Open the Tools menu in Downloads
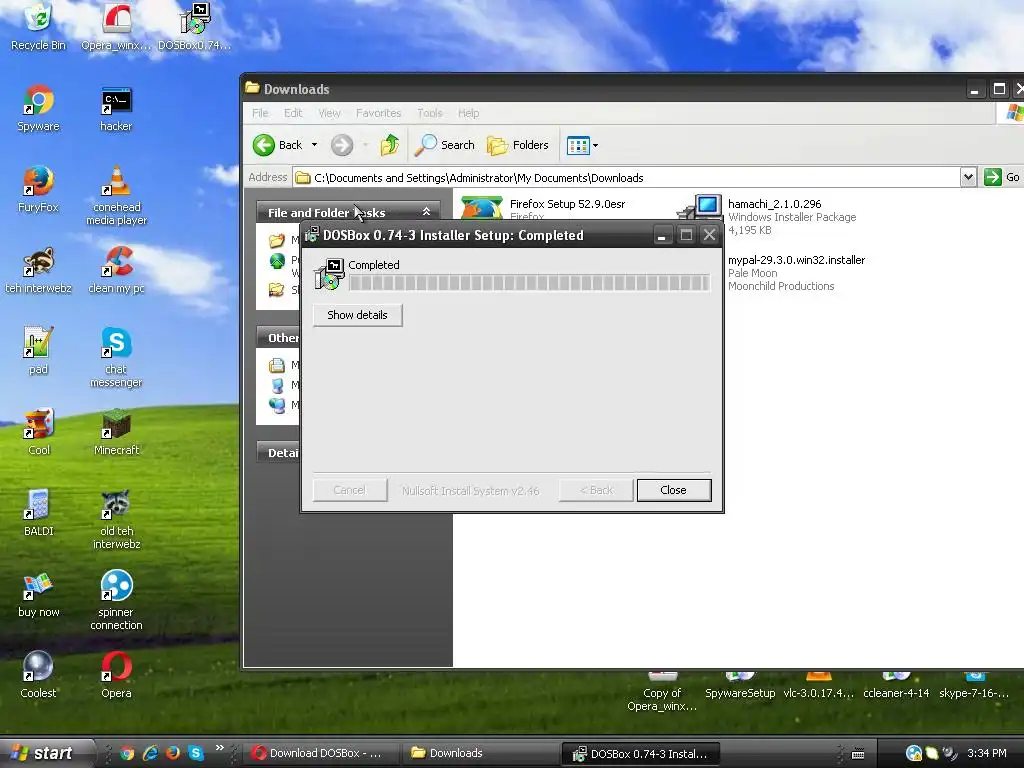This screenshot has width=1024, height=768. coord(430,113)
